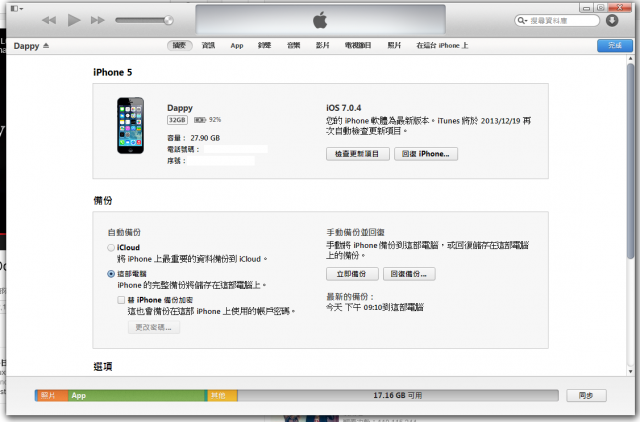The width and height of the screenshot is (640, 422).
Task: Click the green App storage segment
Action: pyautogui.click(x=138, y=395)
